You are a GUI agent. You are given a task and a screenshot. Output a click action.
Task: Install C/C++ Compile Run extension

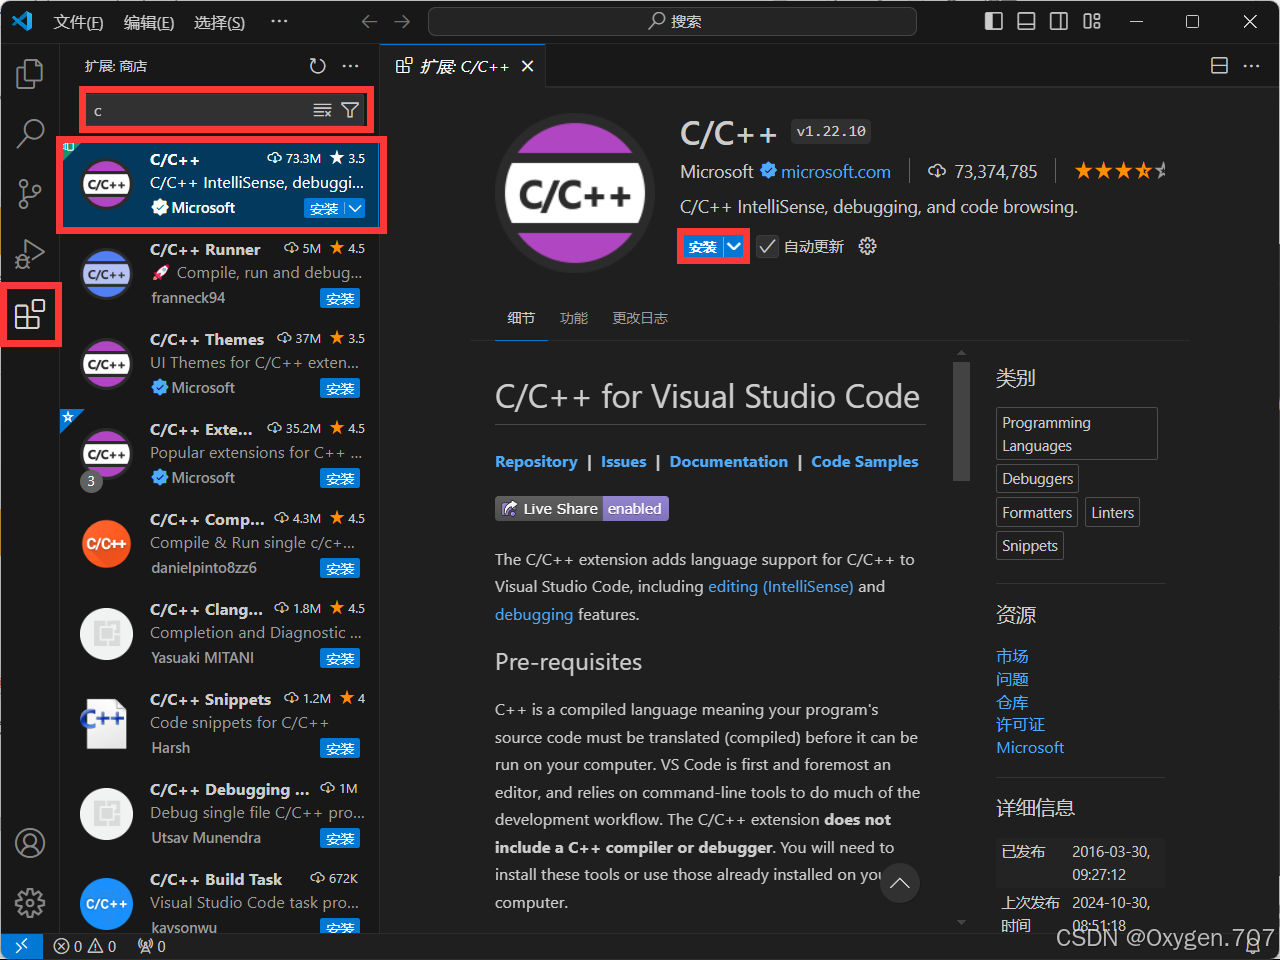(340, 568)
